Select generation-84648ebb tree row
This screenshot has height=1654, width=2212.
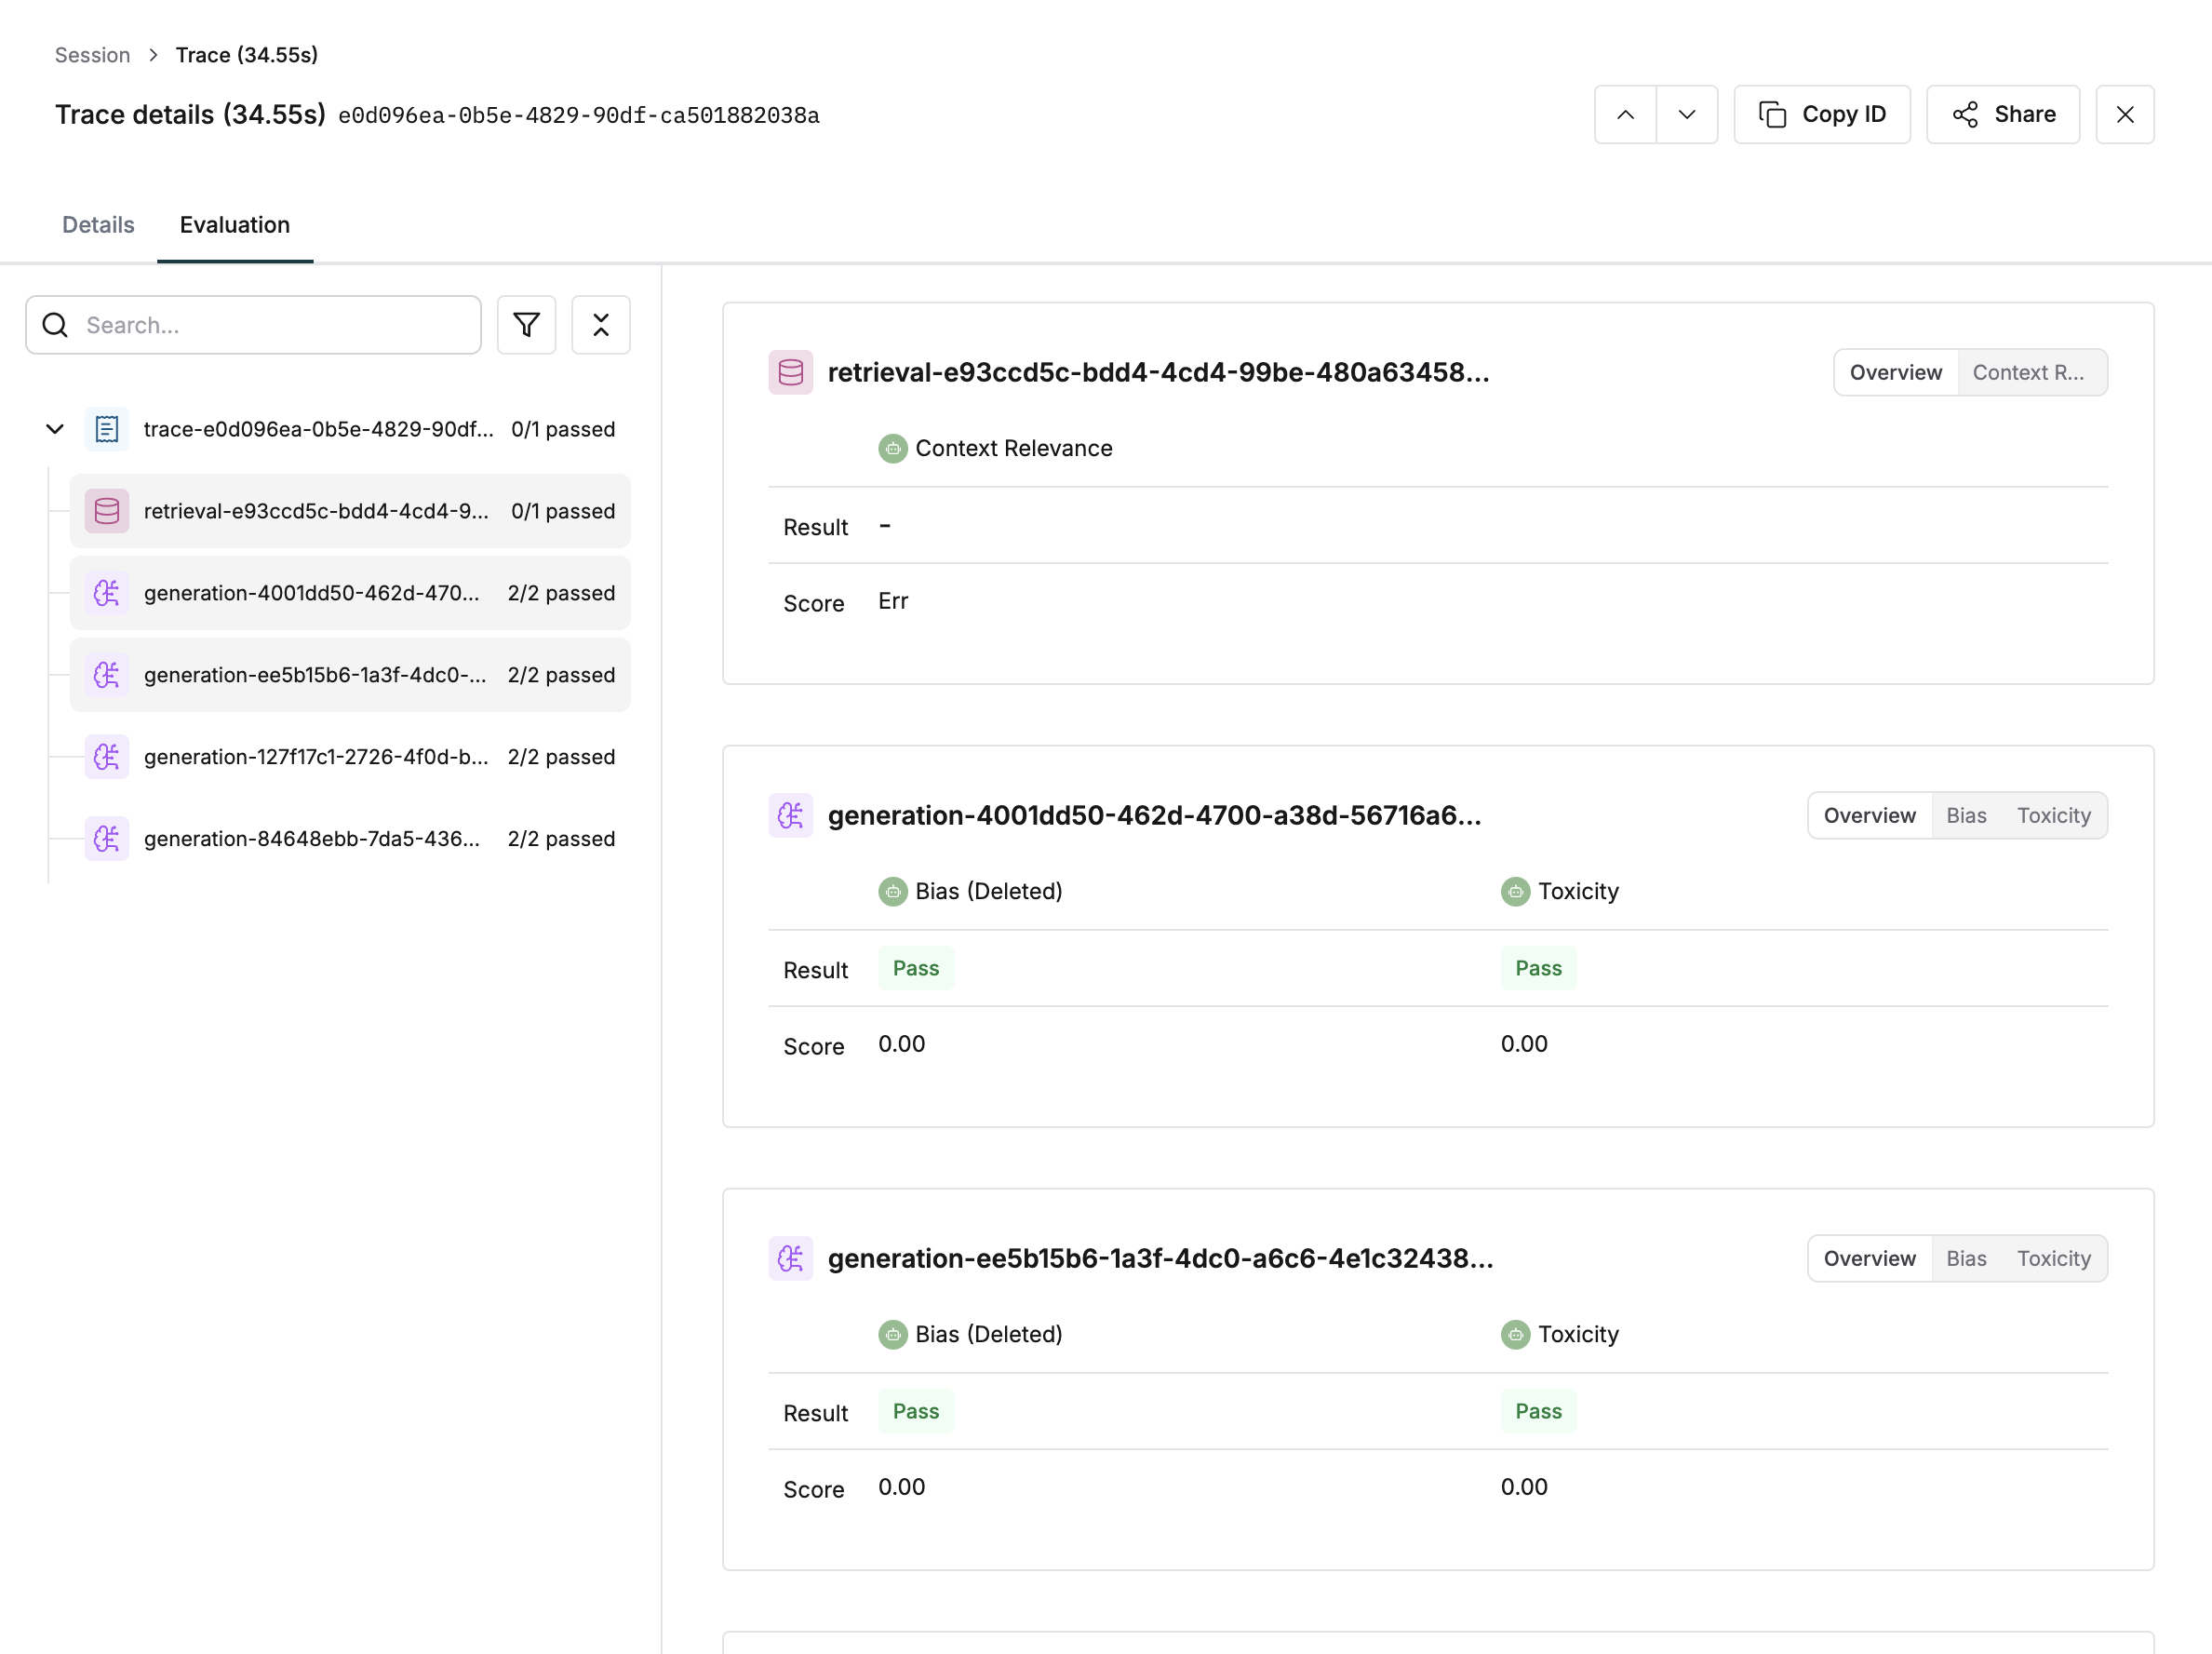(x=350, y=839)
